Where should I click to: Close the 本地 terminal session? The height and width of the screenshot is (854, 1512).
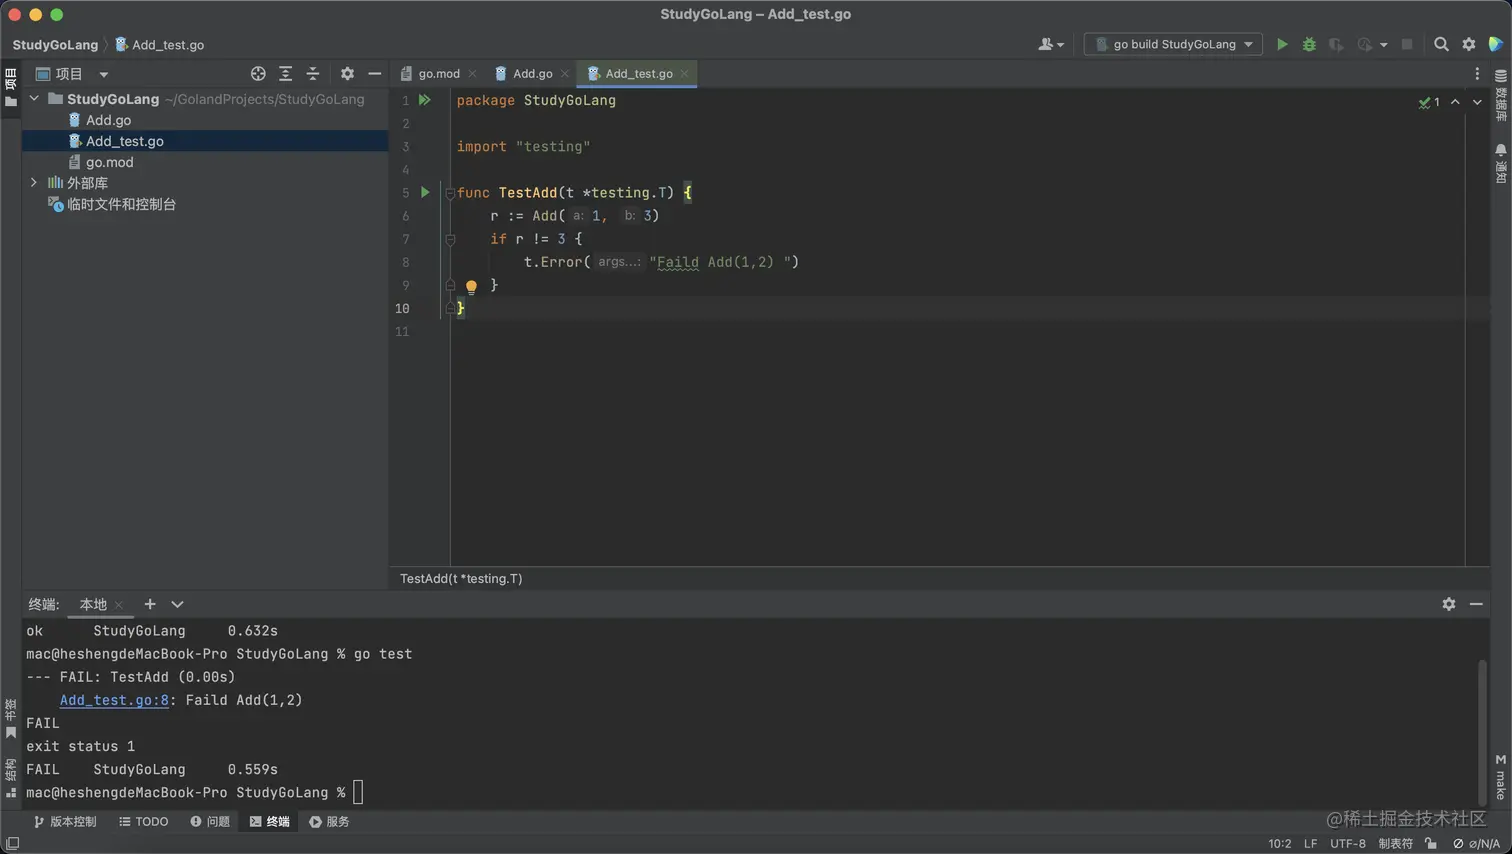coord(119,605)
